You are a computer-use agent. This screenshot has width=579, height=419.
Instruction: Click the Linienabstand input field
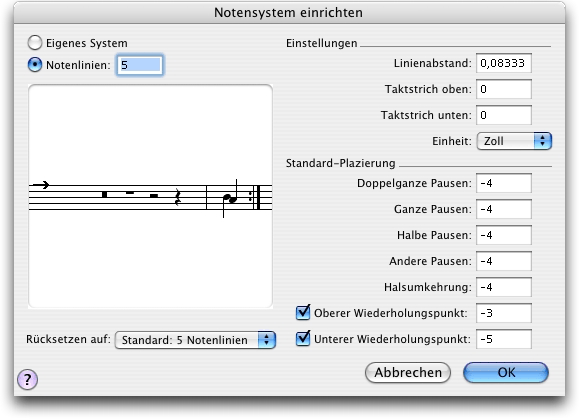(504, 63)
